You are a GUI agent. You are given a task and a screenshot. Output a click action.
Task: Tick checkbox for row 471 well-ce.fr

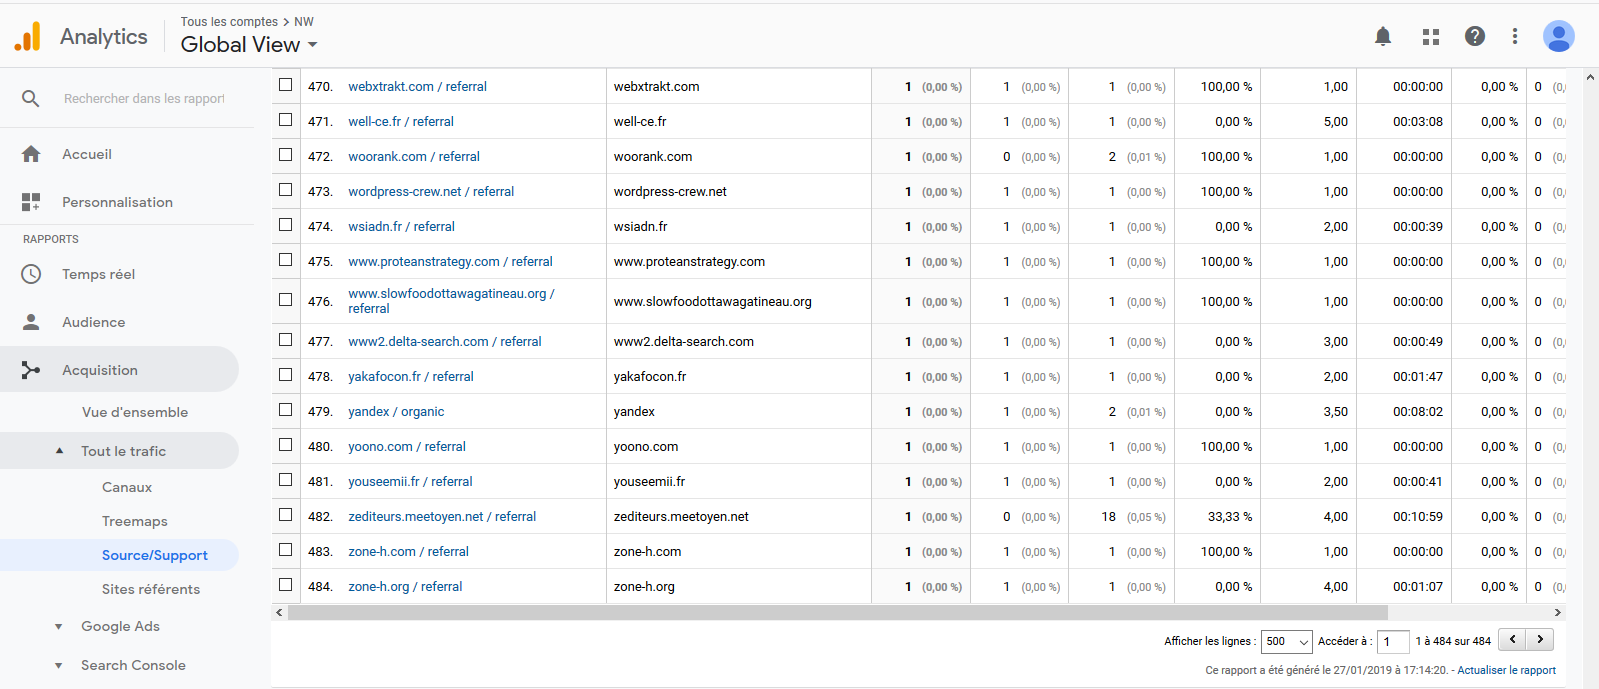286,120
